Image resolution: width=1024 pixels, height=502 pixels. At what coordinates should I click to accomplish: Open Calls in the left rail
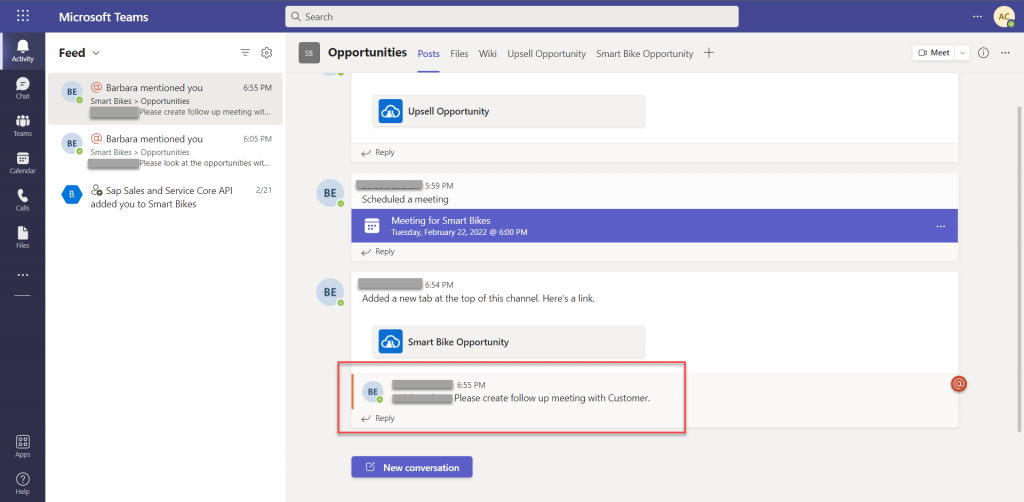(23, 200)
